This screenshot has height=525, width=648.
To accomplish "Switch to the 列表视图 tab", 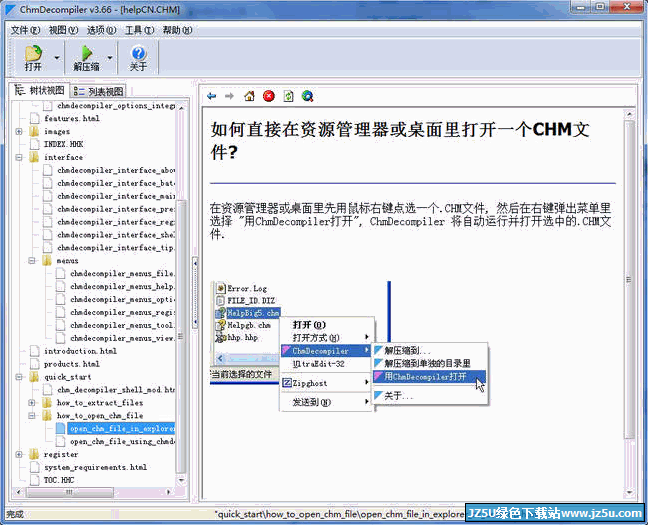I will point(98,91).
